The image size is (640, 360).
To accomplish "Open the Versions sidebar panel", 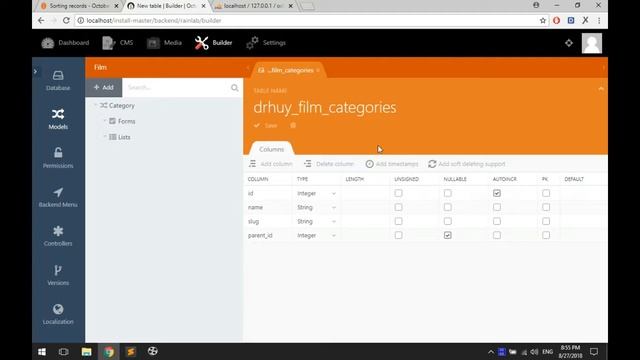I will pos(58,275).
